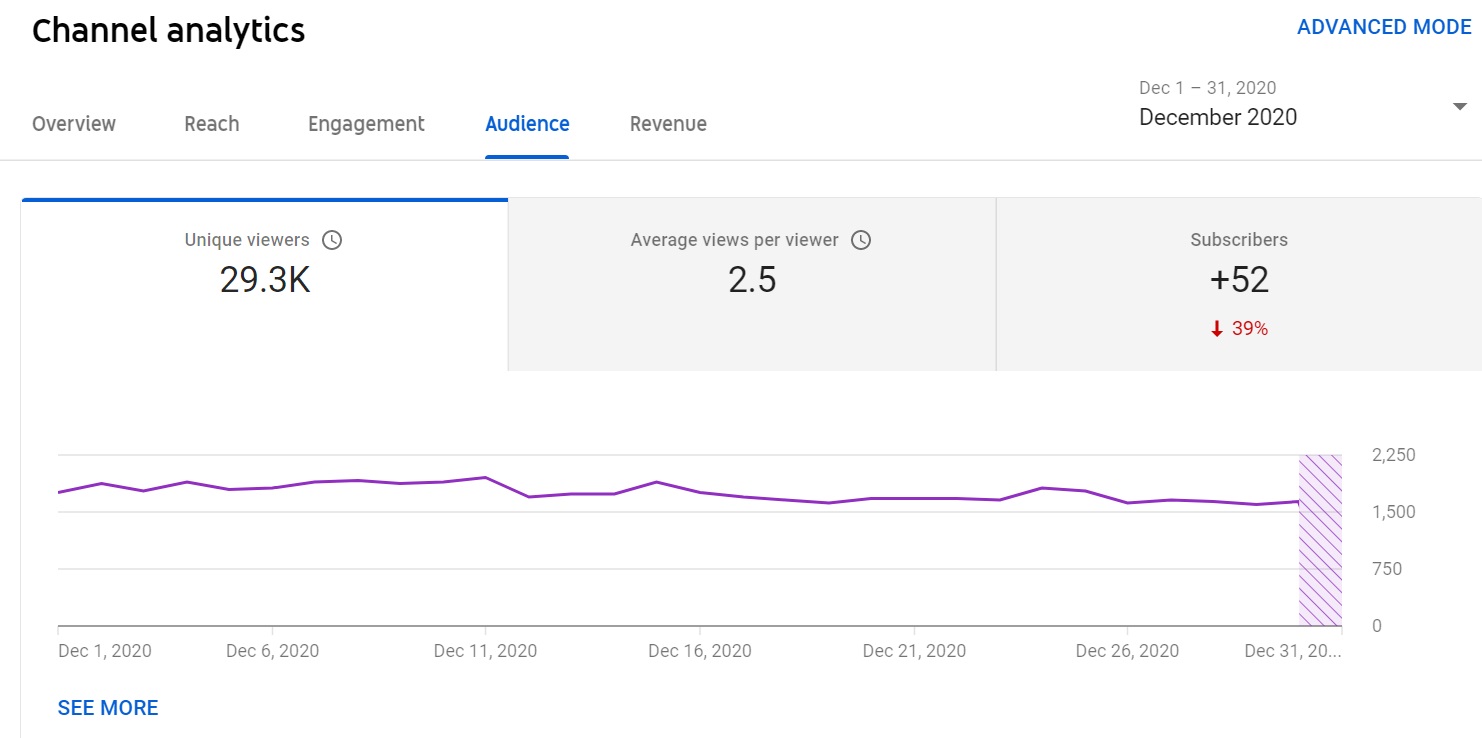Click the Dec 1, 2020 axis label

point(105,651)
